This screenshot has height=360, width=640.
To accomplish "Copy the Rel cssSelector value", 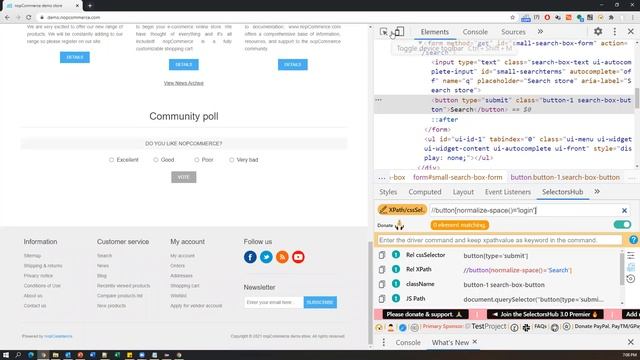I will pos(382,255).
